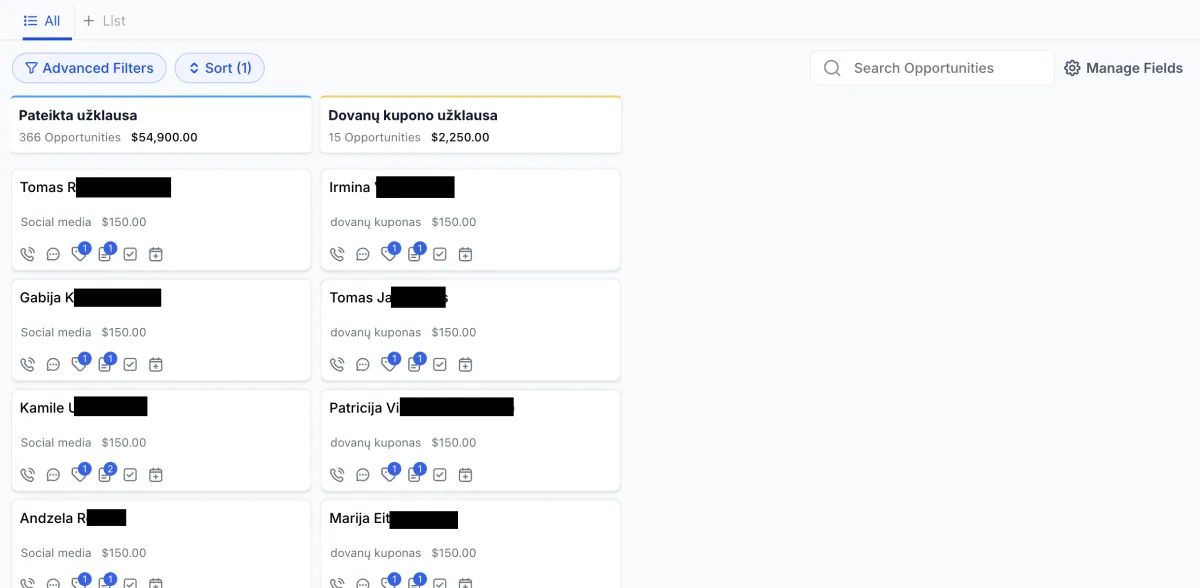Open the Patricija Vi opportunity name

421,407
